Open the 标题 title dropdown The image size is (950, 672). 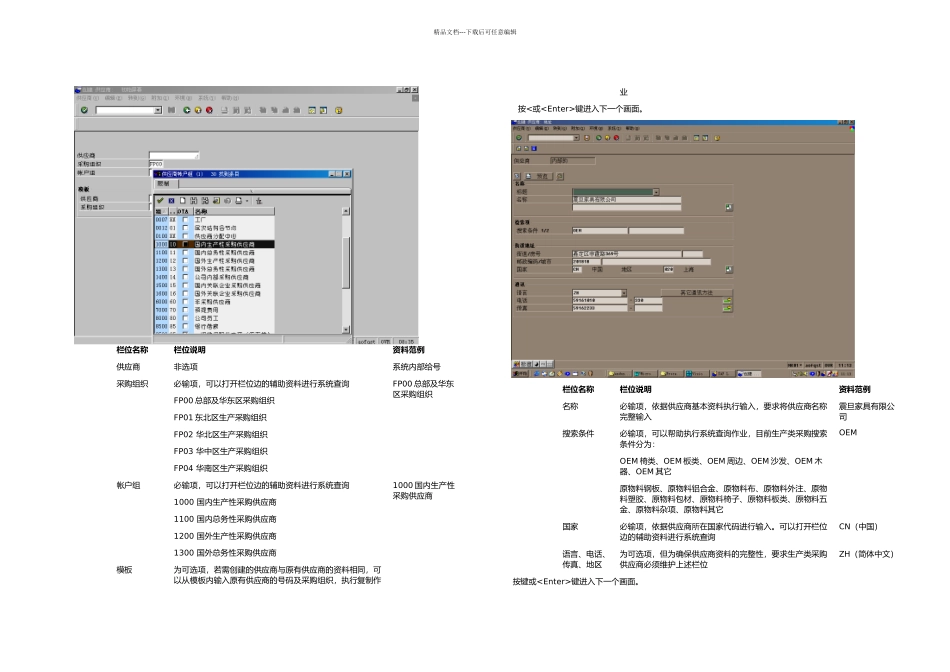tap(656, 192)
